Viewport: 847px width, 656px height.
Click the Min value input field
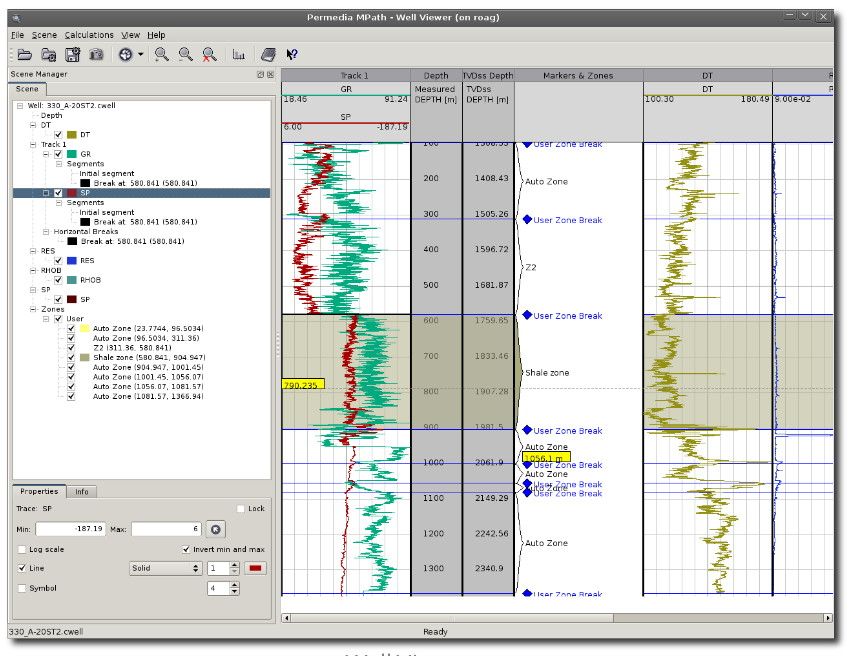click(70, 529)
